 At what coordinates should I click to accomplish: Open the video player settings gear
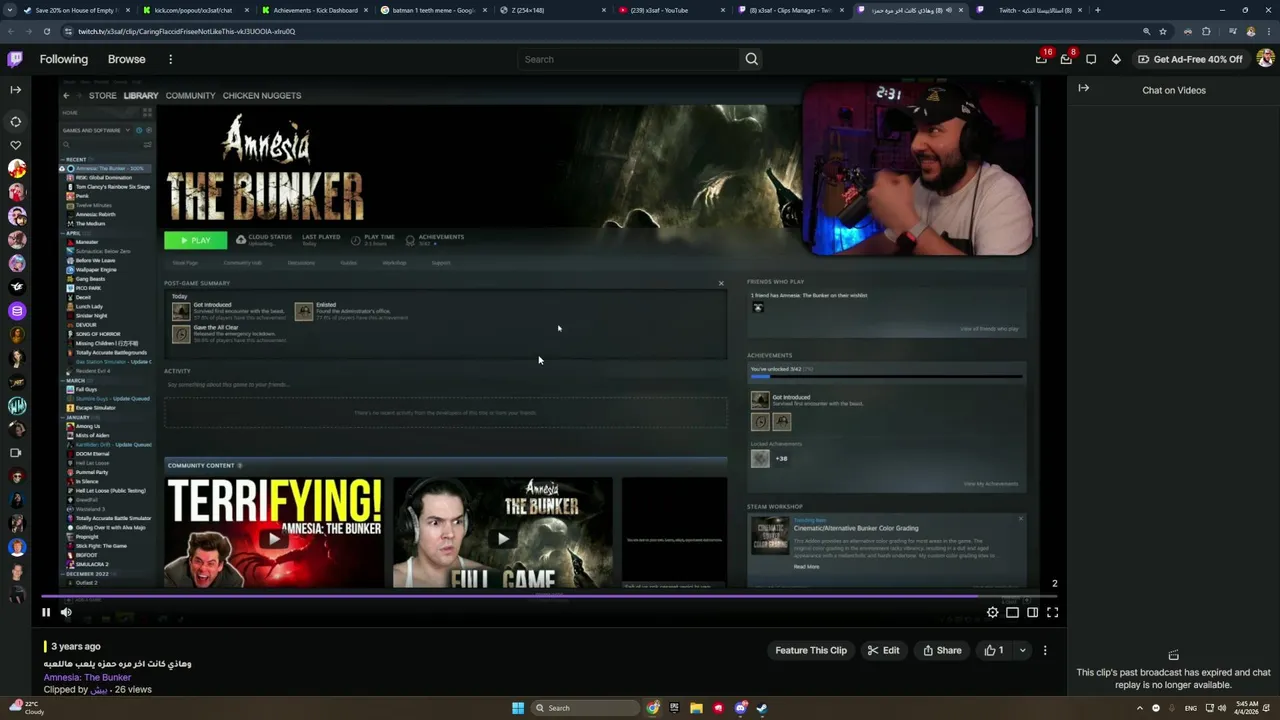992,612
